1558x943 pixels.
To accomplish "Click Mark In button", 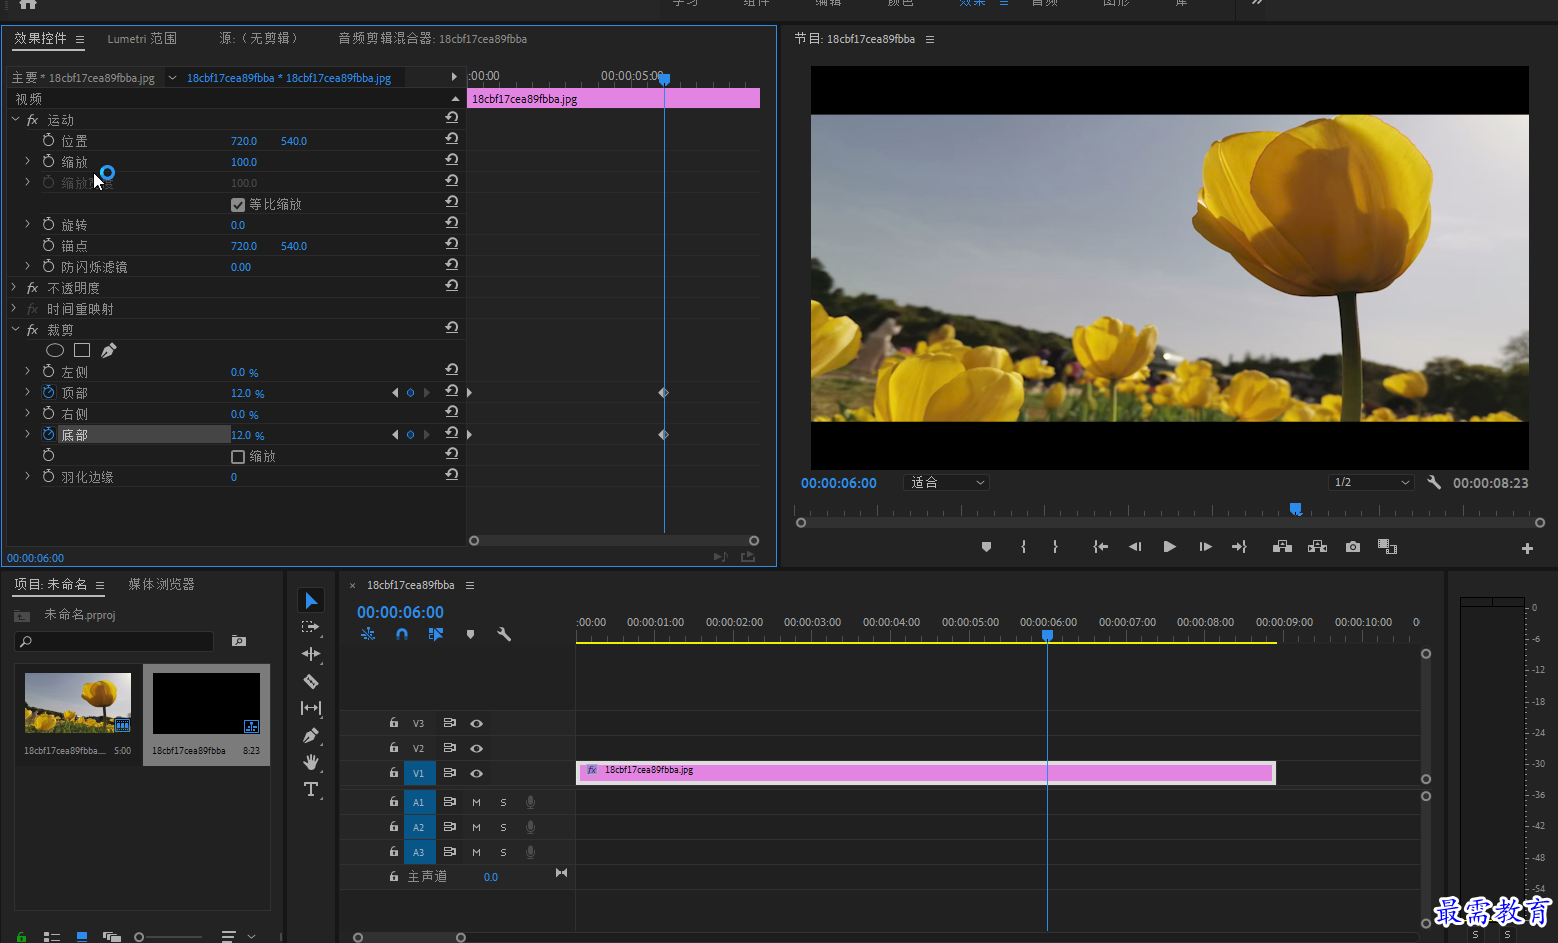I will coord(1023,547).
